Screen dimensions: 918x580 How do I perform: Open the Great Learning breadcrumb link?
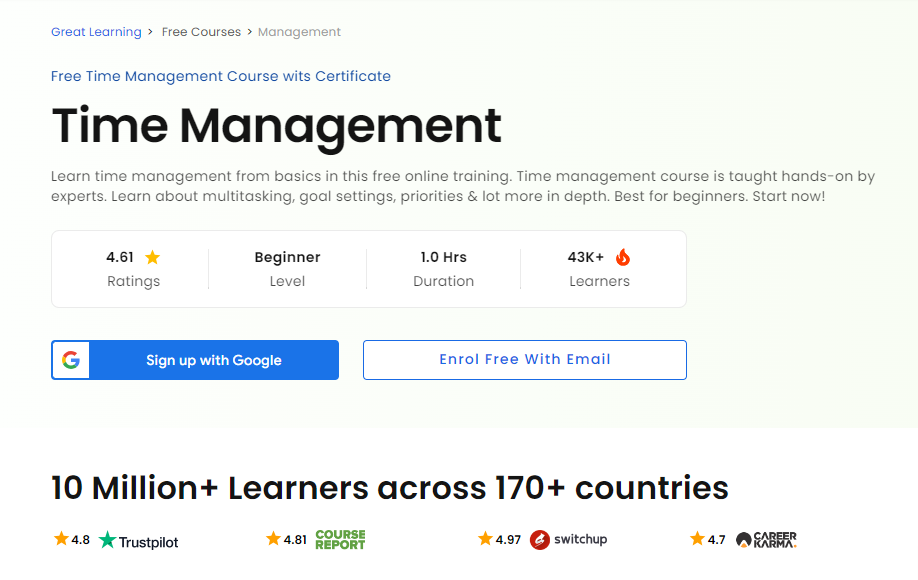point(96,32)
